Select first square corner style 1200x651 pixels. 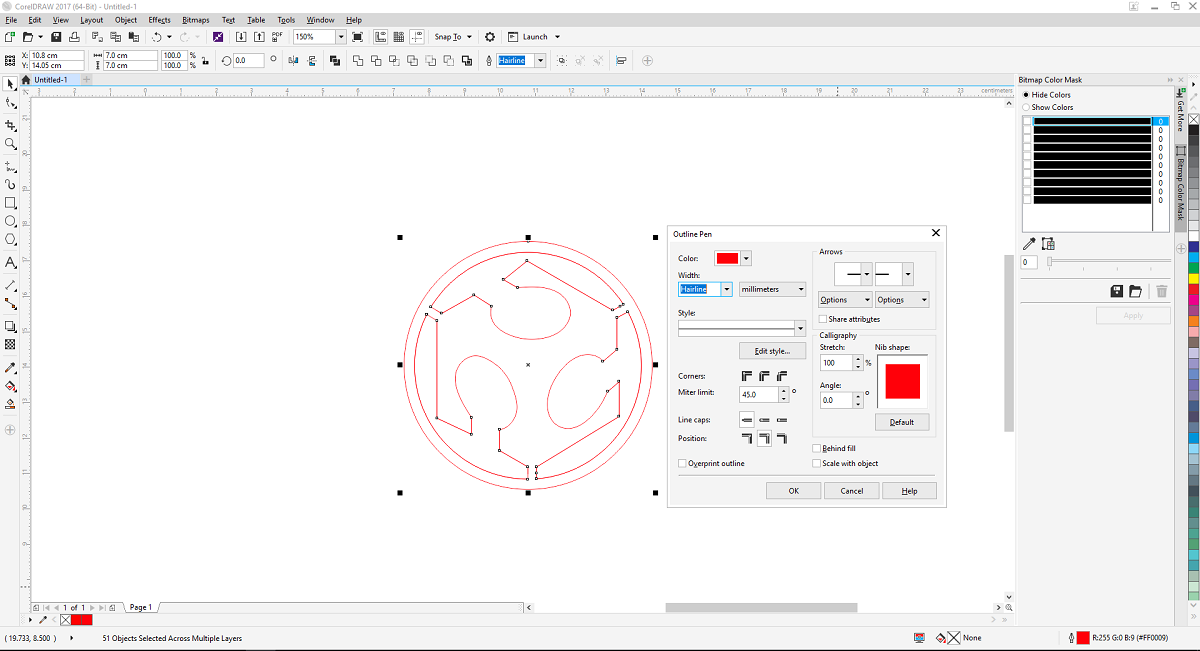(x=747, y=376)
